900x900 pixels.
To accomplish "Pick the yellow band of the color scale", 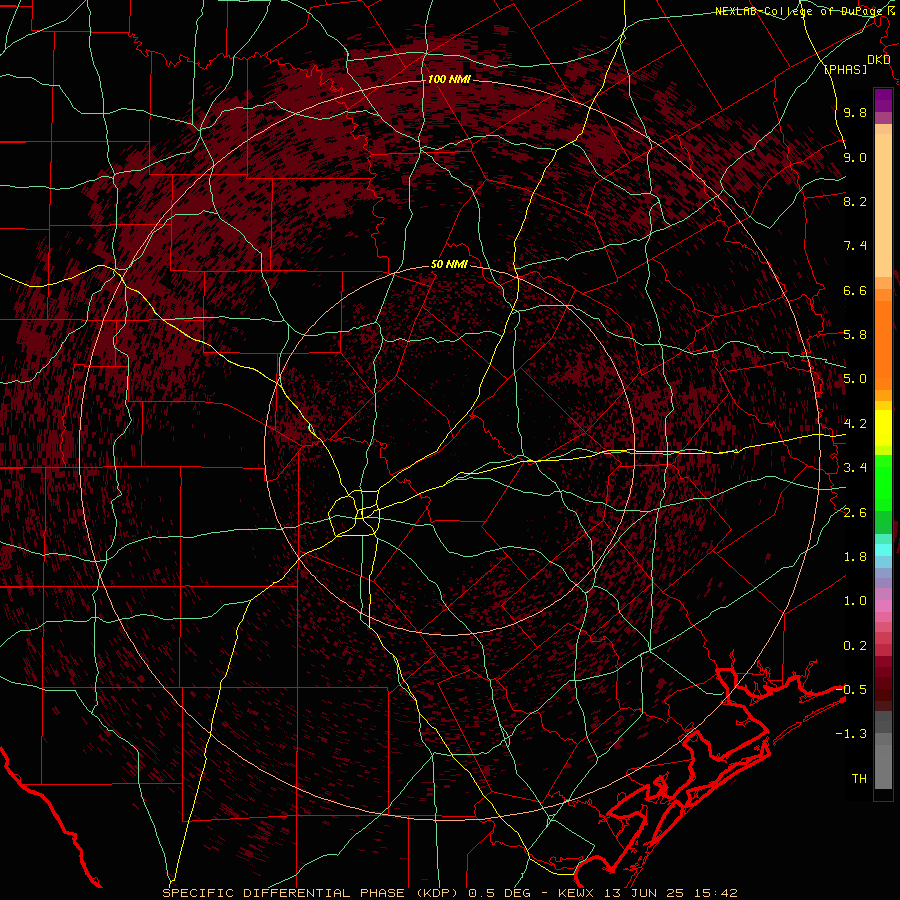I will coord(883,428).
